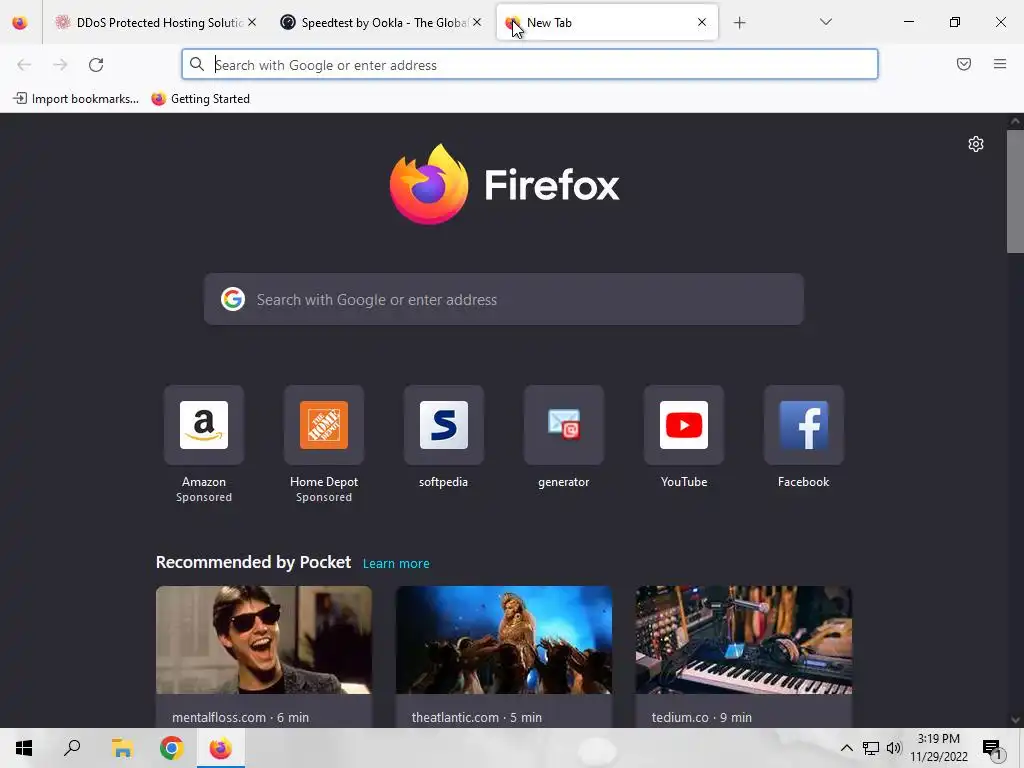Open the Facebook shortcut tile

[804, 425]
